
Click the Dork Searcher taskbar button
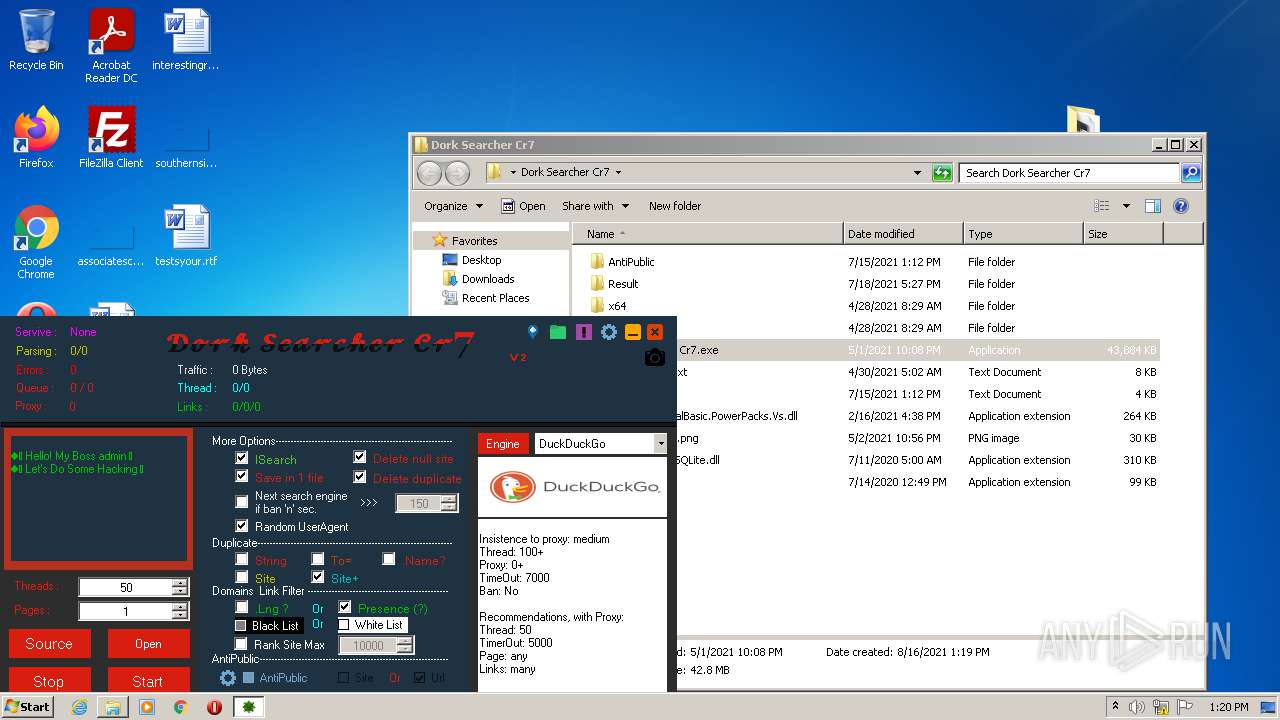pyautogui.click(x=248, y=707)
